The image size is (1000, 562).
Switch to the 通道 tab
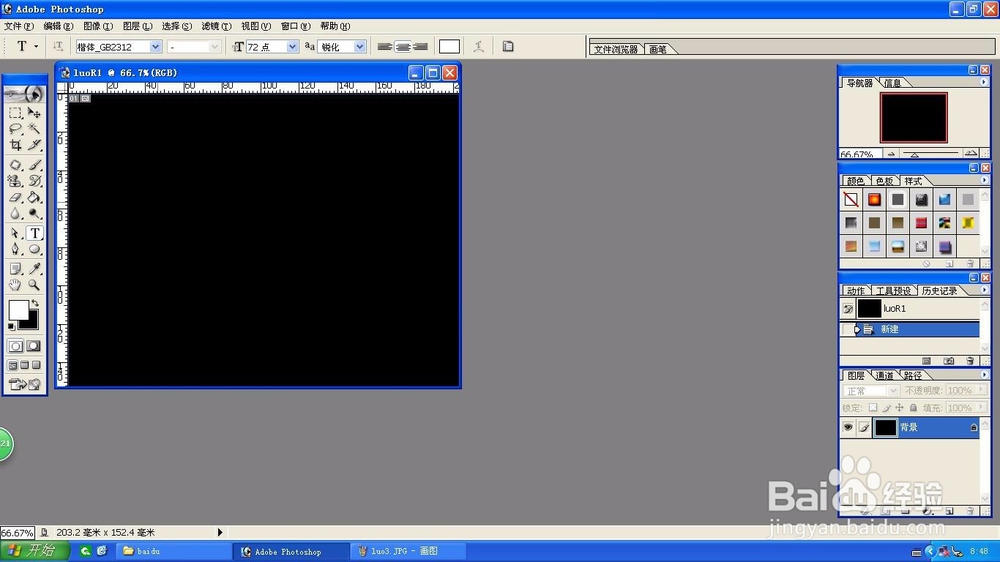pyautogui.click(x=884, y=376)
